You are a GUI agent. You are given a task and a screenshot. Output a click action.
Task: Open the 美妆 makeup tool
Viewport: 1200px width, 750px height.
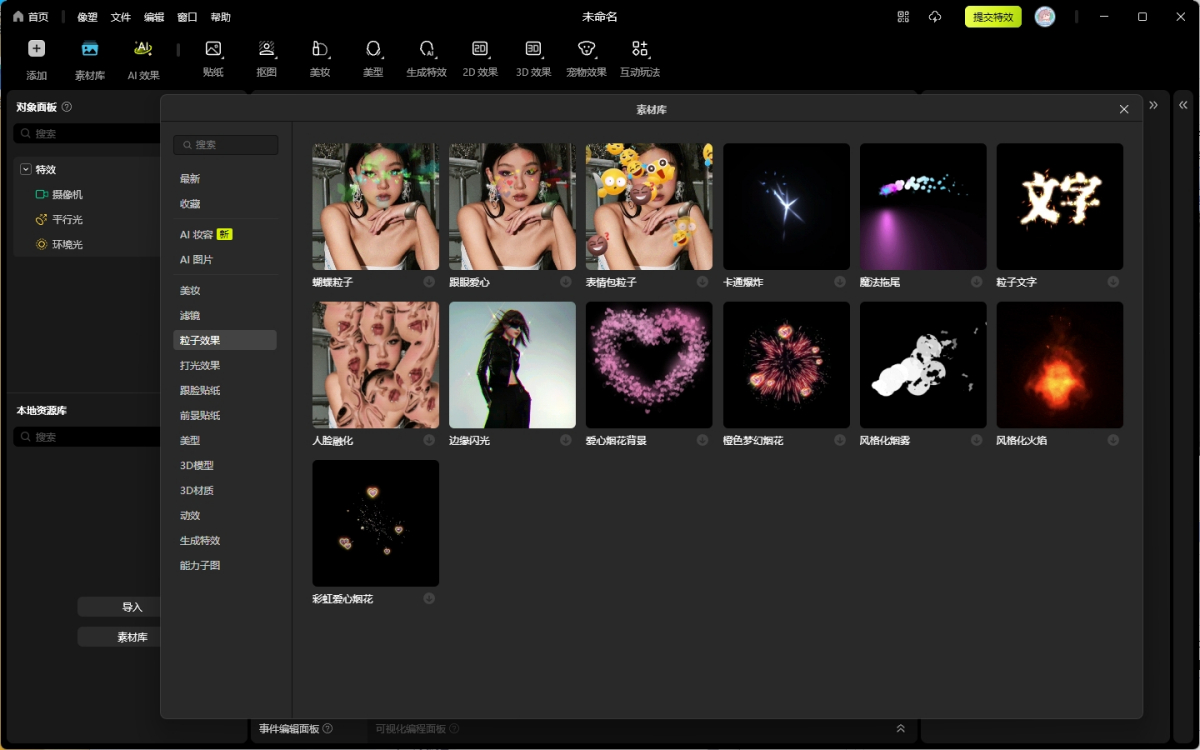[320, 50]
